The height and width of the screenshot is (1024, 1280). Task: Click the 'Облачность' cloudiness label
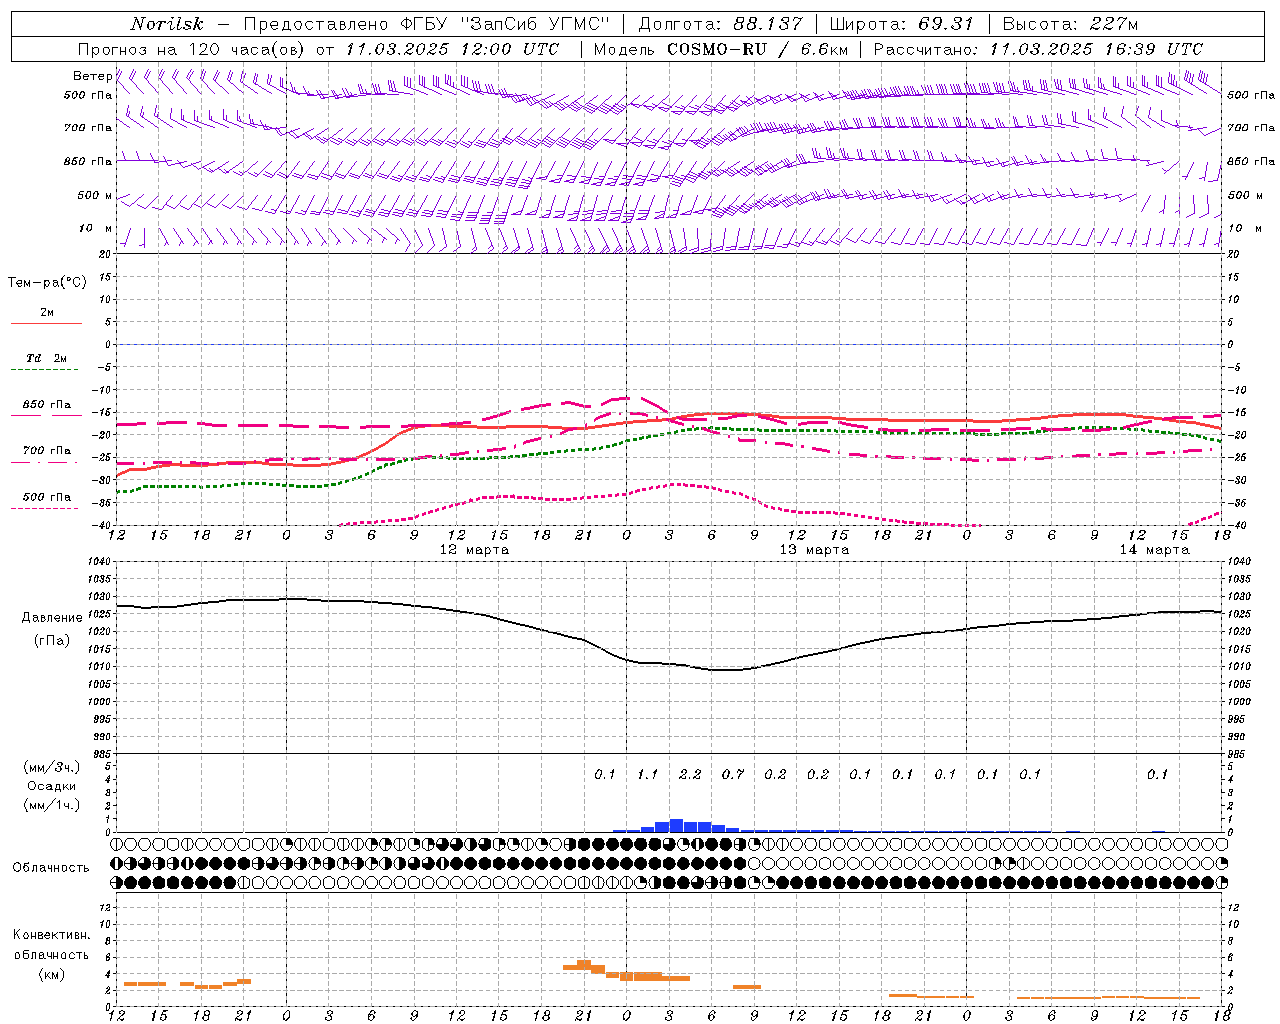[x=51, y=868]
